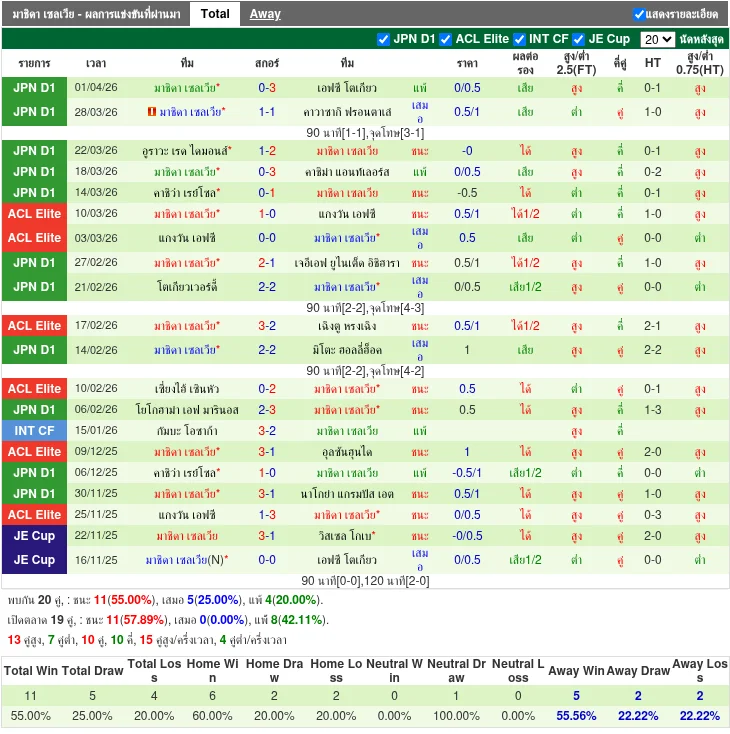Viewport: 730px width, 734px height.
Task: Toggle the INT CF filter checkbox
Action: 519,39
